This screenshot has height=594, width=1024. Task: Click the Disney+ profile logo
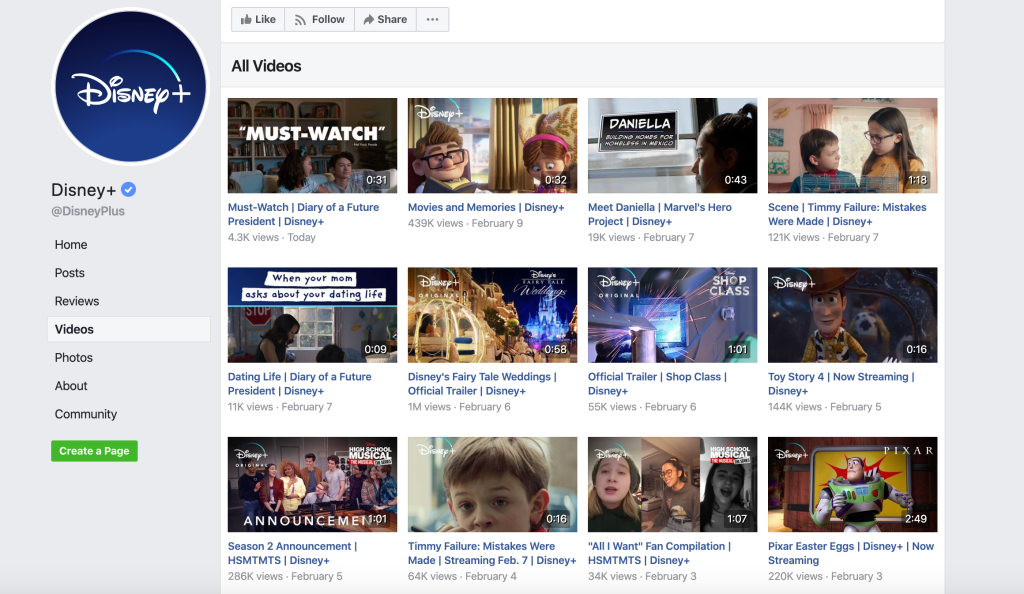tap(130, 87)
